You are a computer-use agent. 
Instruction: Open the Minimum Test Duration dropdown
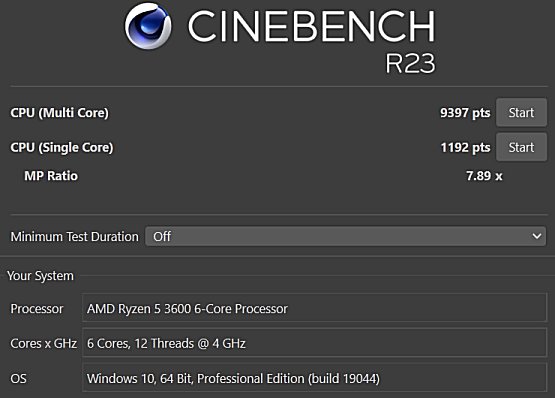[345, 236]
